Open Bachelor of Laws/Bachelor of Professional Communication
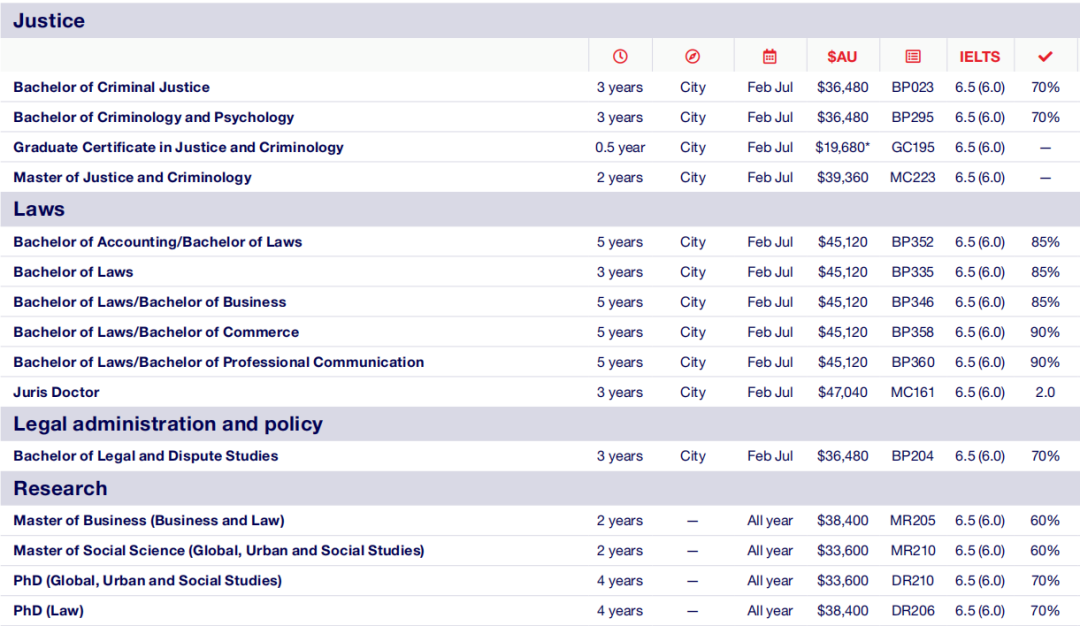 218,362
